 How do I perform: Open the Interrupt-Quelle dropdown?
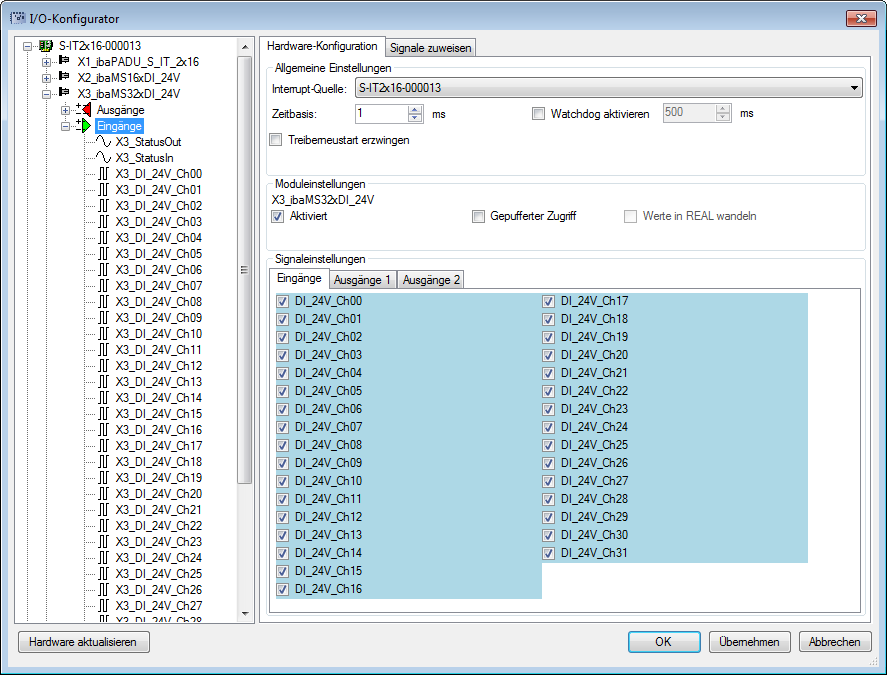click(854, 89)
